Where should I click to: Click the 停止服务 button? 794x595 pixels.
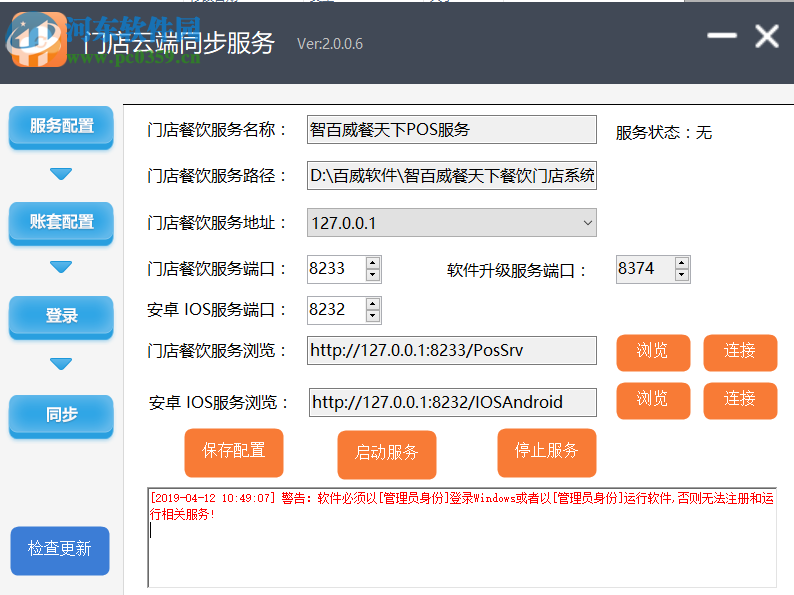(x=547, y=453)
